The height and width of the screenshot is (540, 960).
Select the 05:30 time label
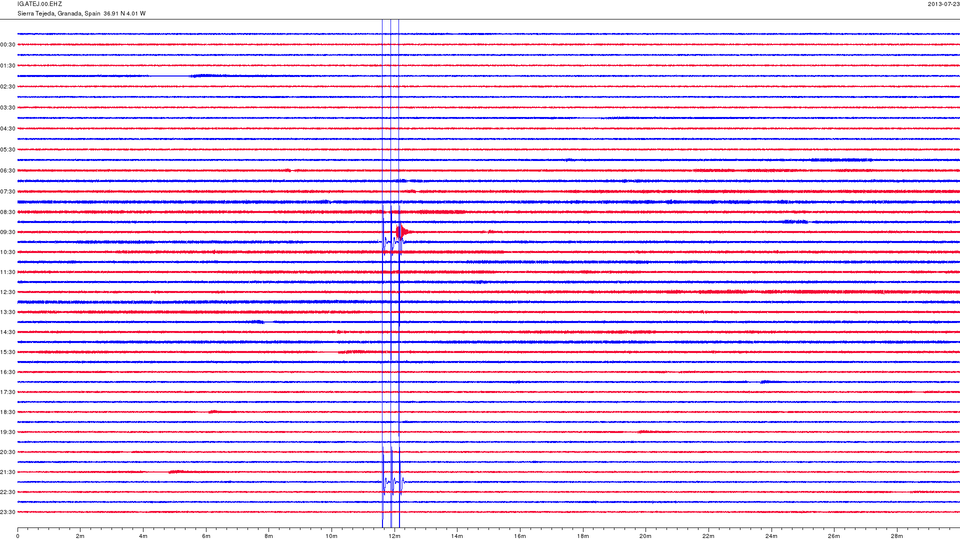tap(8, 149)
